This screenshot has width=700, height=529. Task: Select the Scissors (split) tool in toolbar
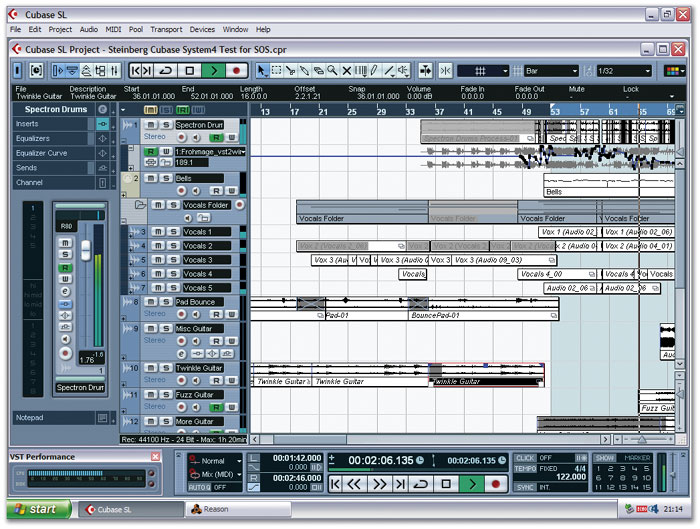pyautogui.click(x=291, y=71)
